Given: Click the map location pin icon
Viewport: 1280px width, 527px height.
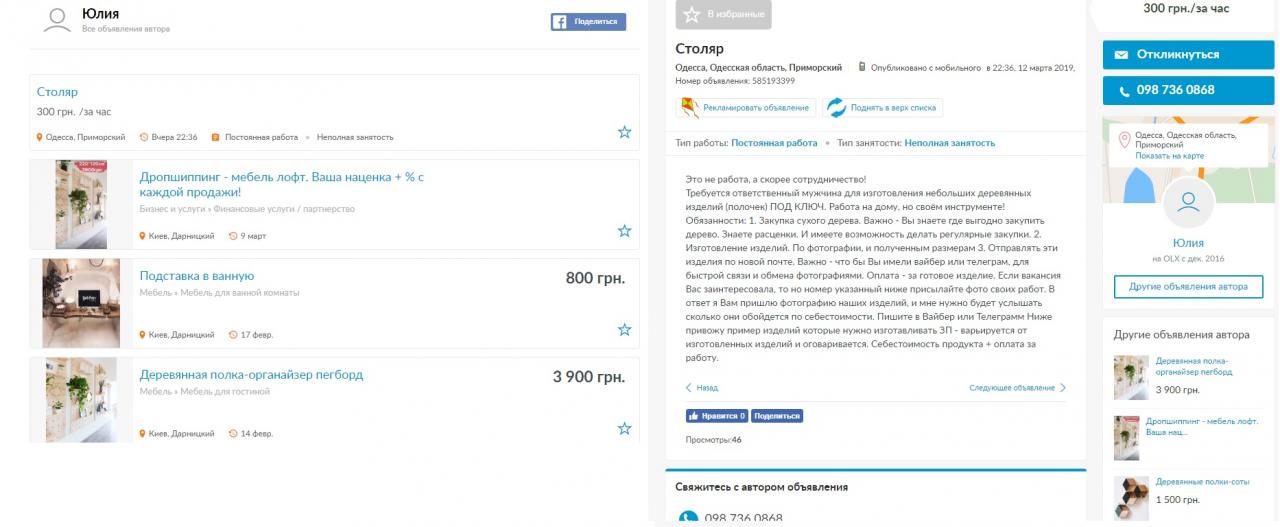Looking at the screenshot, I should tap(1125, 140).
